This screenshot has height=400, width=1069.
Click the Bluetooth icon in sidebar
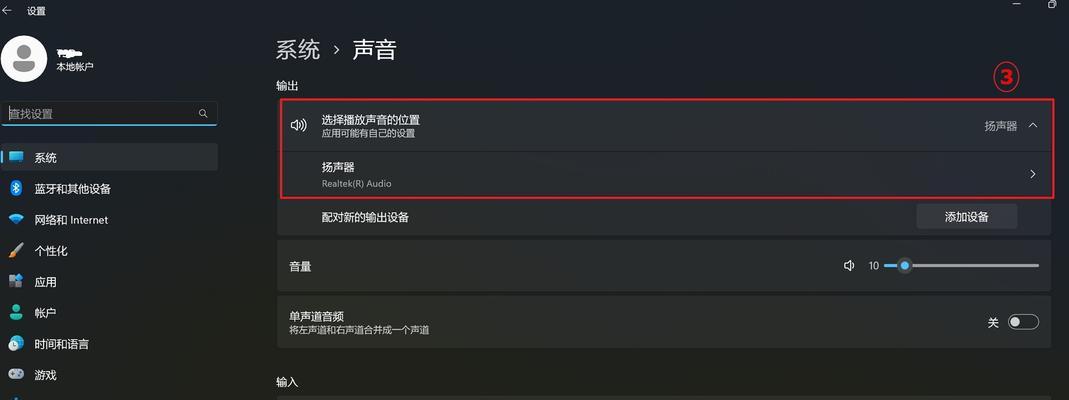pos(16,188)
